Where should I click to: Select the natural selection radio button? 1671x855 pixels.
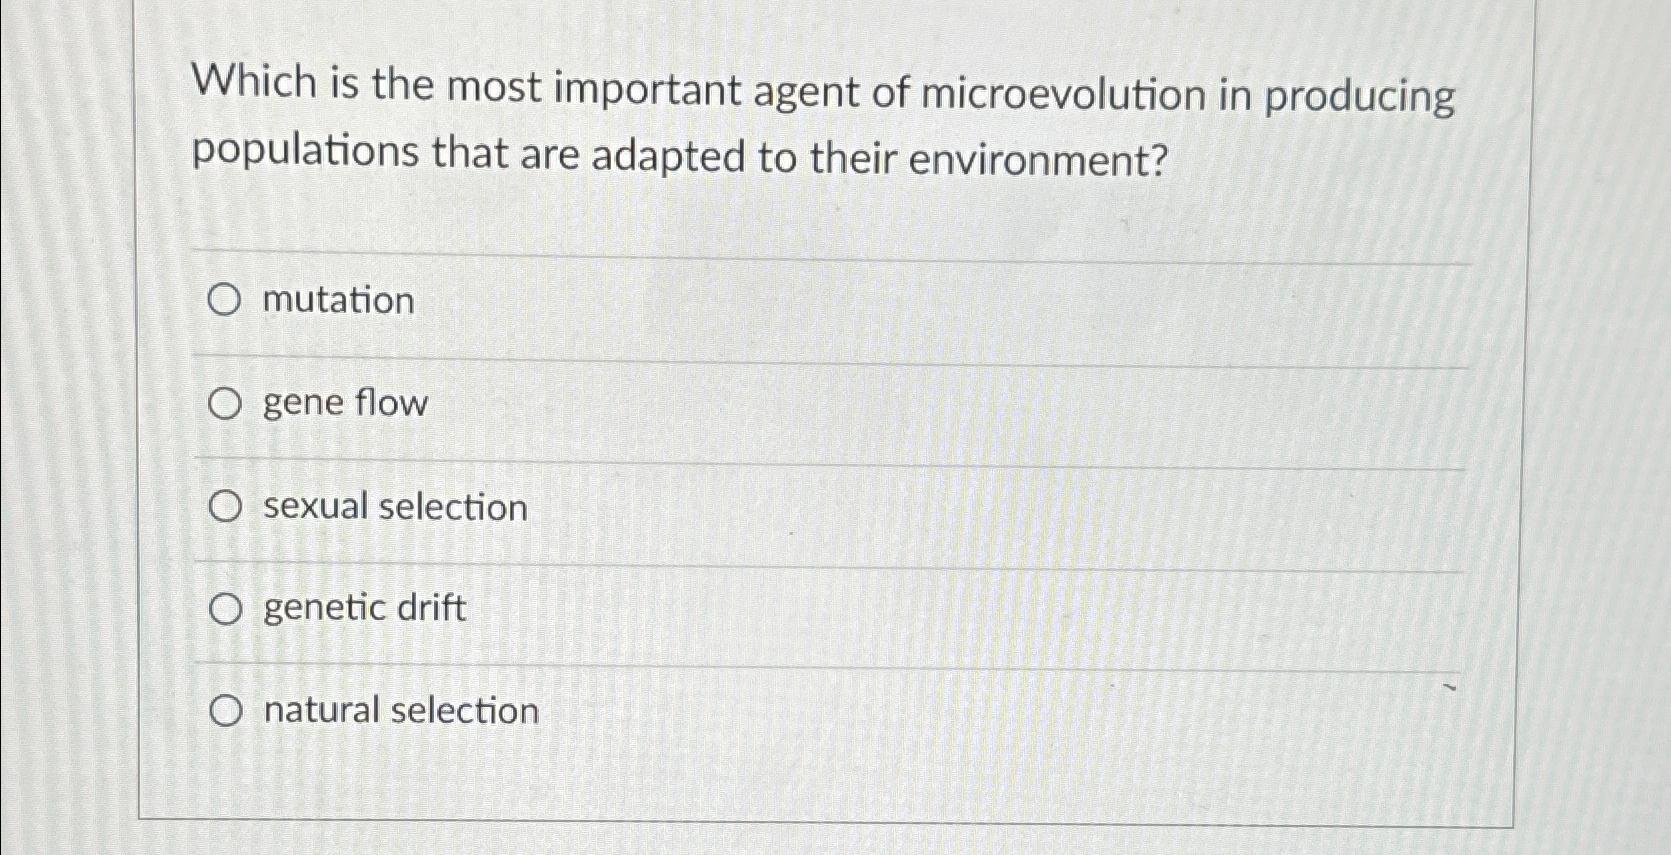pyautogui.click(x=227, y=710)
